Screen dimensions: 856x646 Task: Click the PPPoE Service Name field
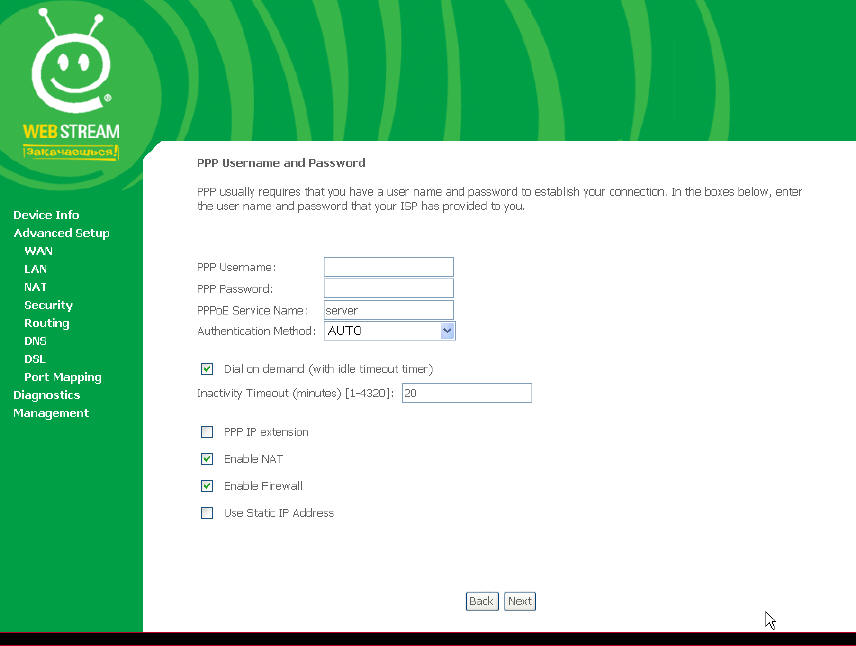coord(389,310)
